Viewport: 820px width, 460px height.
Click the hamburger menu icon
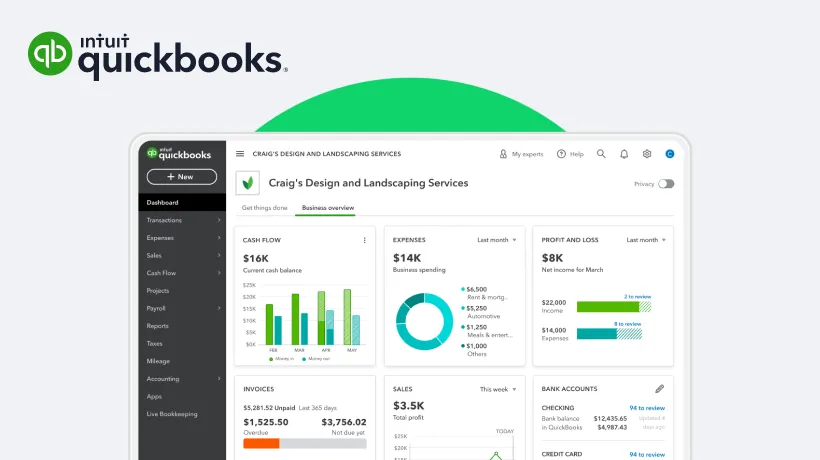click(240, 154)
